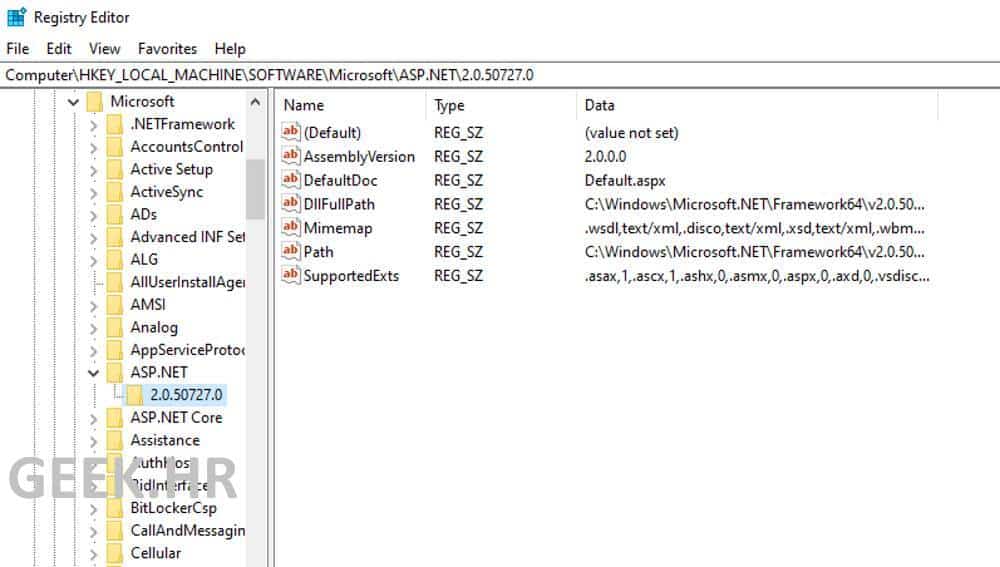This screenshot has height=567, width=1000.
Task: Click the tree pane scroll up arrow
Action: tap(256, 102)
